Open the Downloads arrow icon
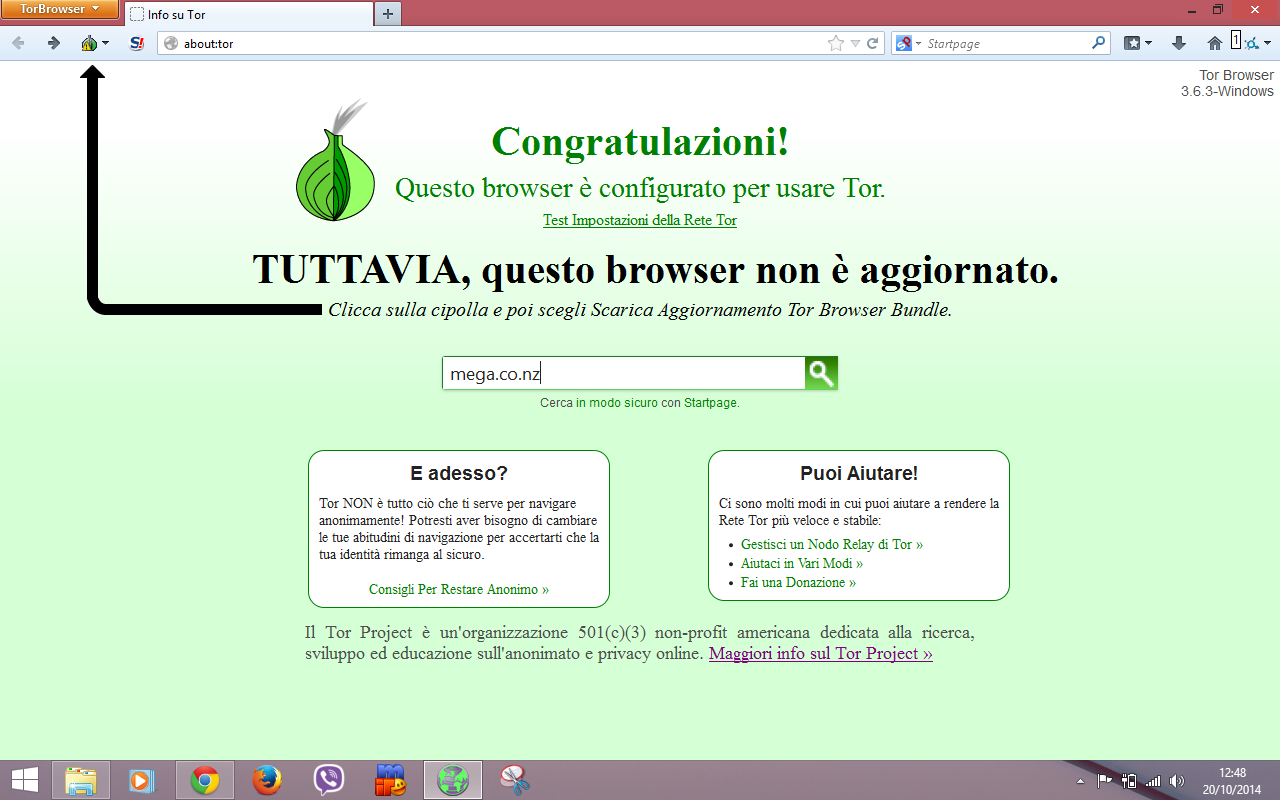 pos(1179,43)
